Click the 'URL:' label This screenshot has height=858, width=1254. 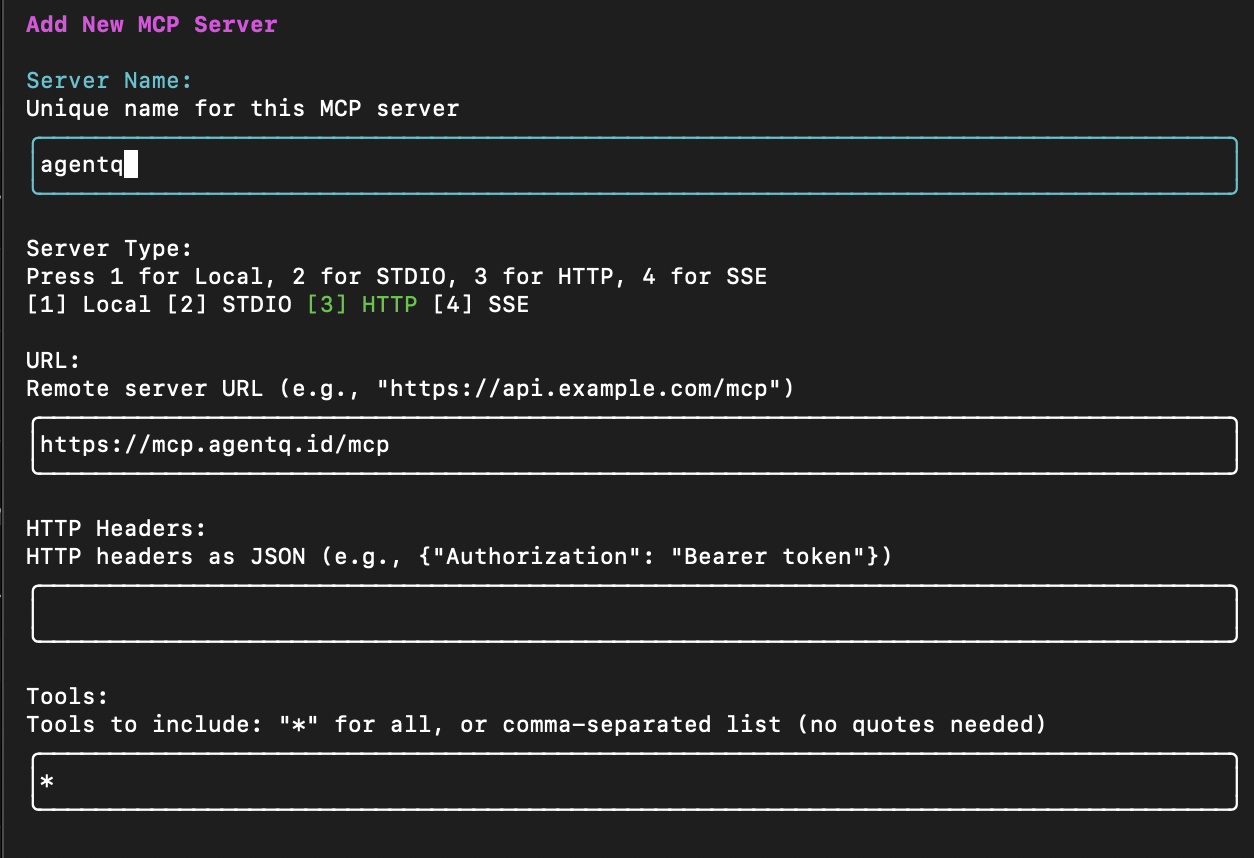(53, 360)
